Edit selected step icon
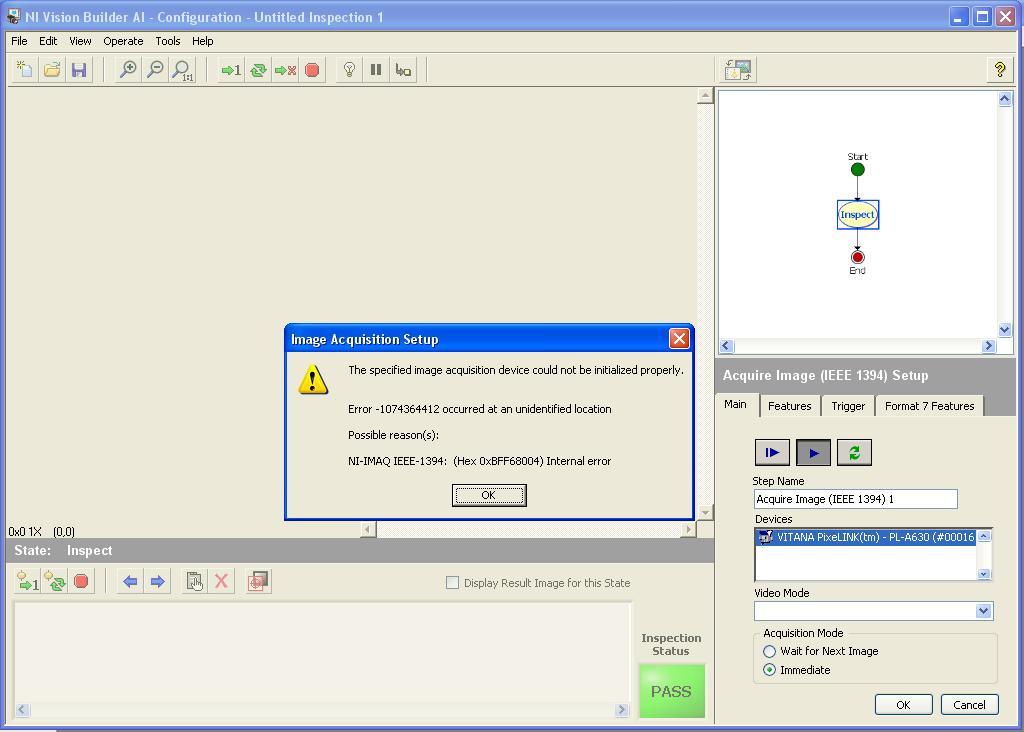The image size is (1024, 732). 195,581
